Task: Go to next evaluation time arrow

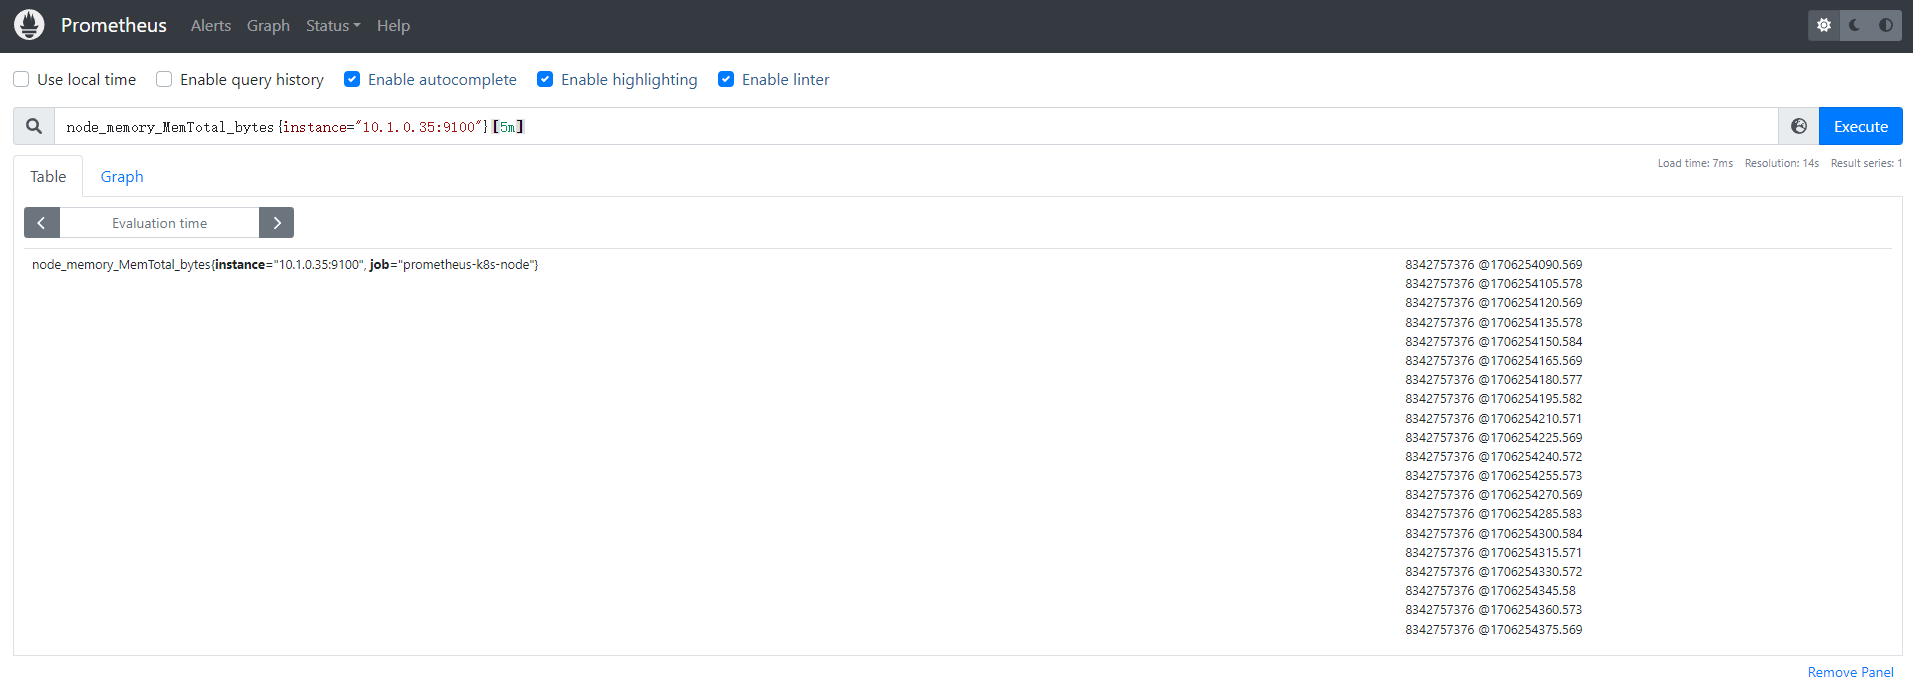Action: 276,223
